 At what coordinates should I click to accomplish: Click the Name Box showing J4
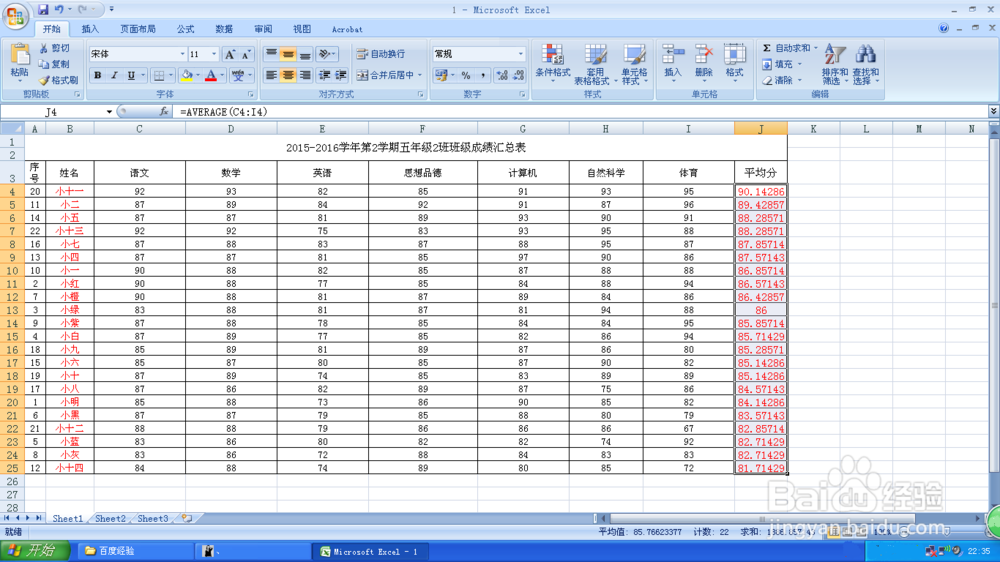click(x=52, y=112)
